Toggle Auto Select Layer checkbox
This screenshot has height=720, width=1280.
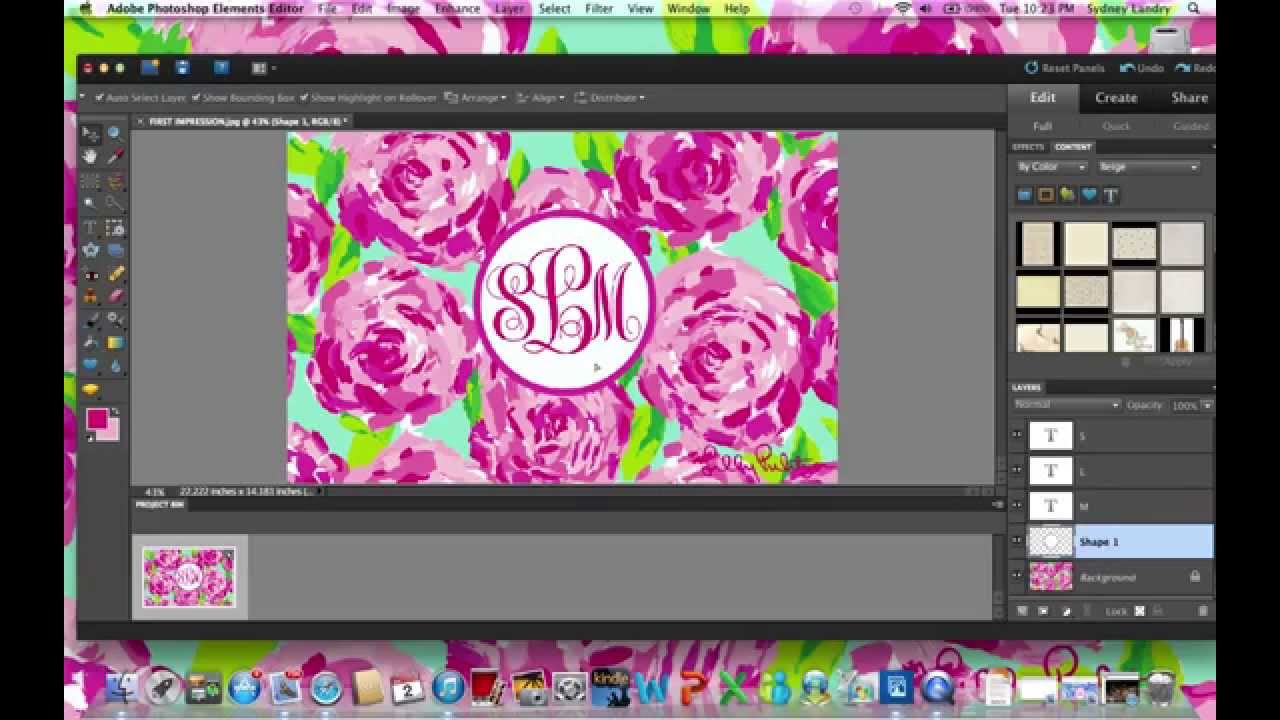tap(99, 98)
